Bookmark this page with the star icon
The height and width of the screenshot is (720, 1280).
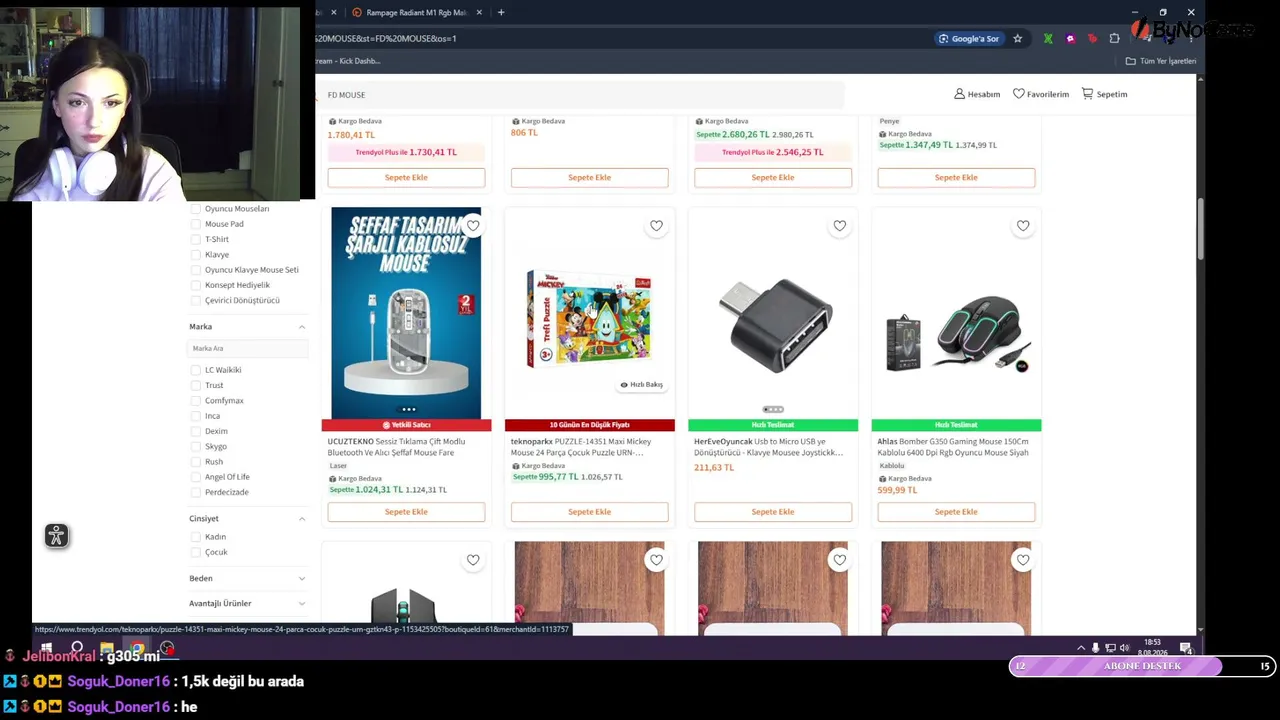coord(1018,39)
